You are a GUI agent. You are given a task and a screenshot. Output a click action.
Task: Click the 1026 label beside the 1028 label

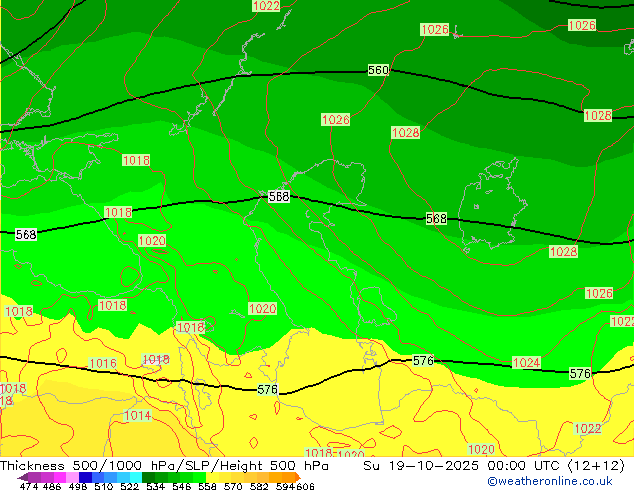[x=336, y=120]
